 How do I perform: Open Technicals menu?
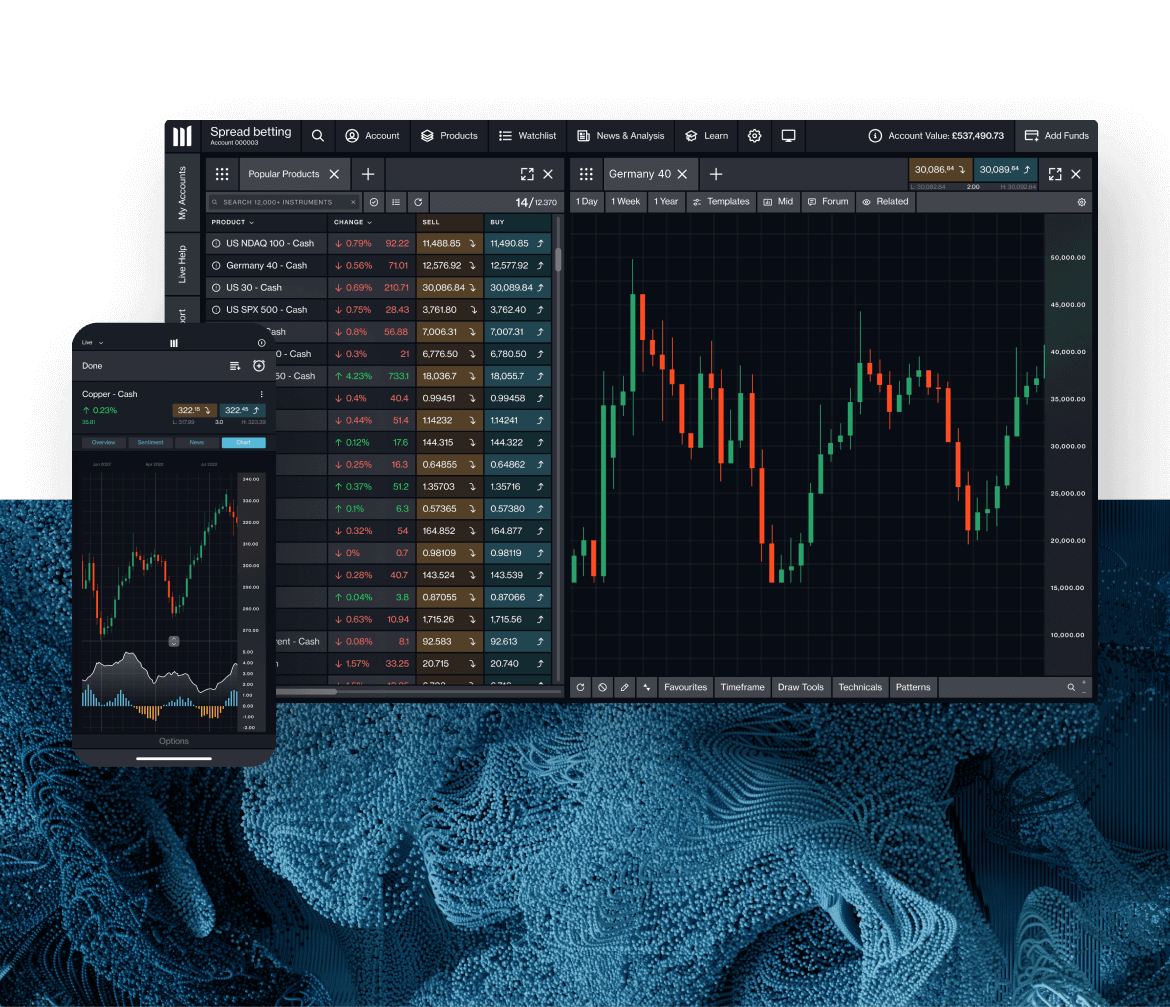860,687
